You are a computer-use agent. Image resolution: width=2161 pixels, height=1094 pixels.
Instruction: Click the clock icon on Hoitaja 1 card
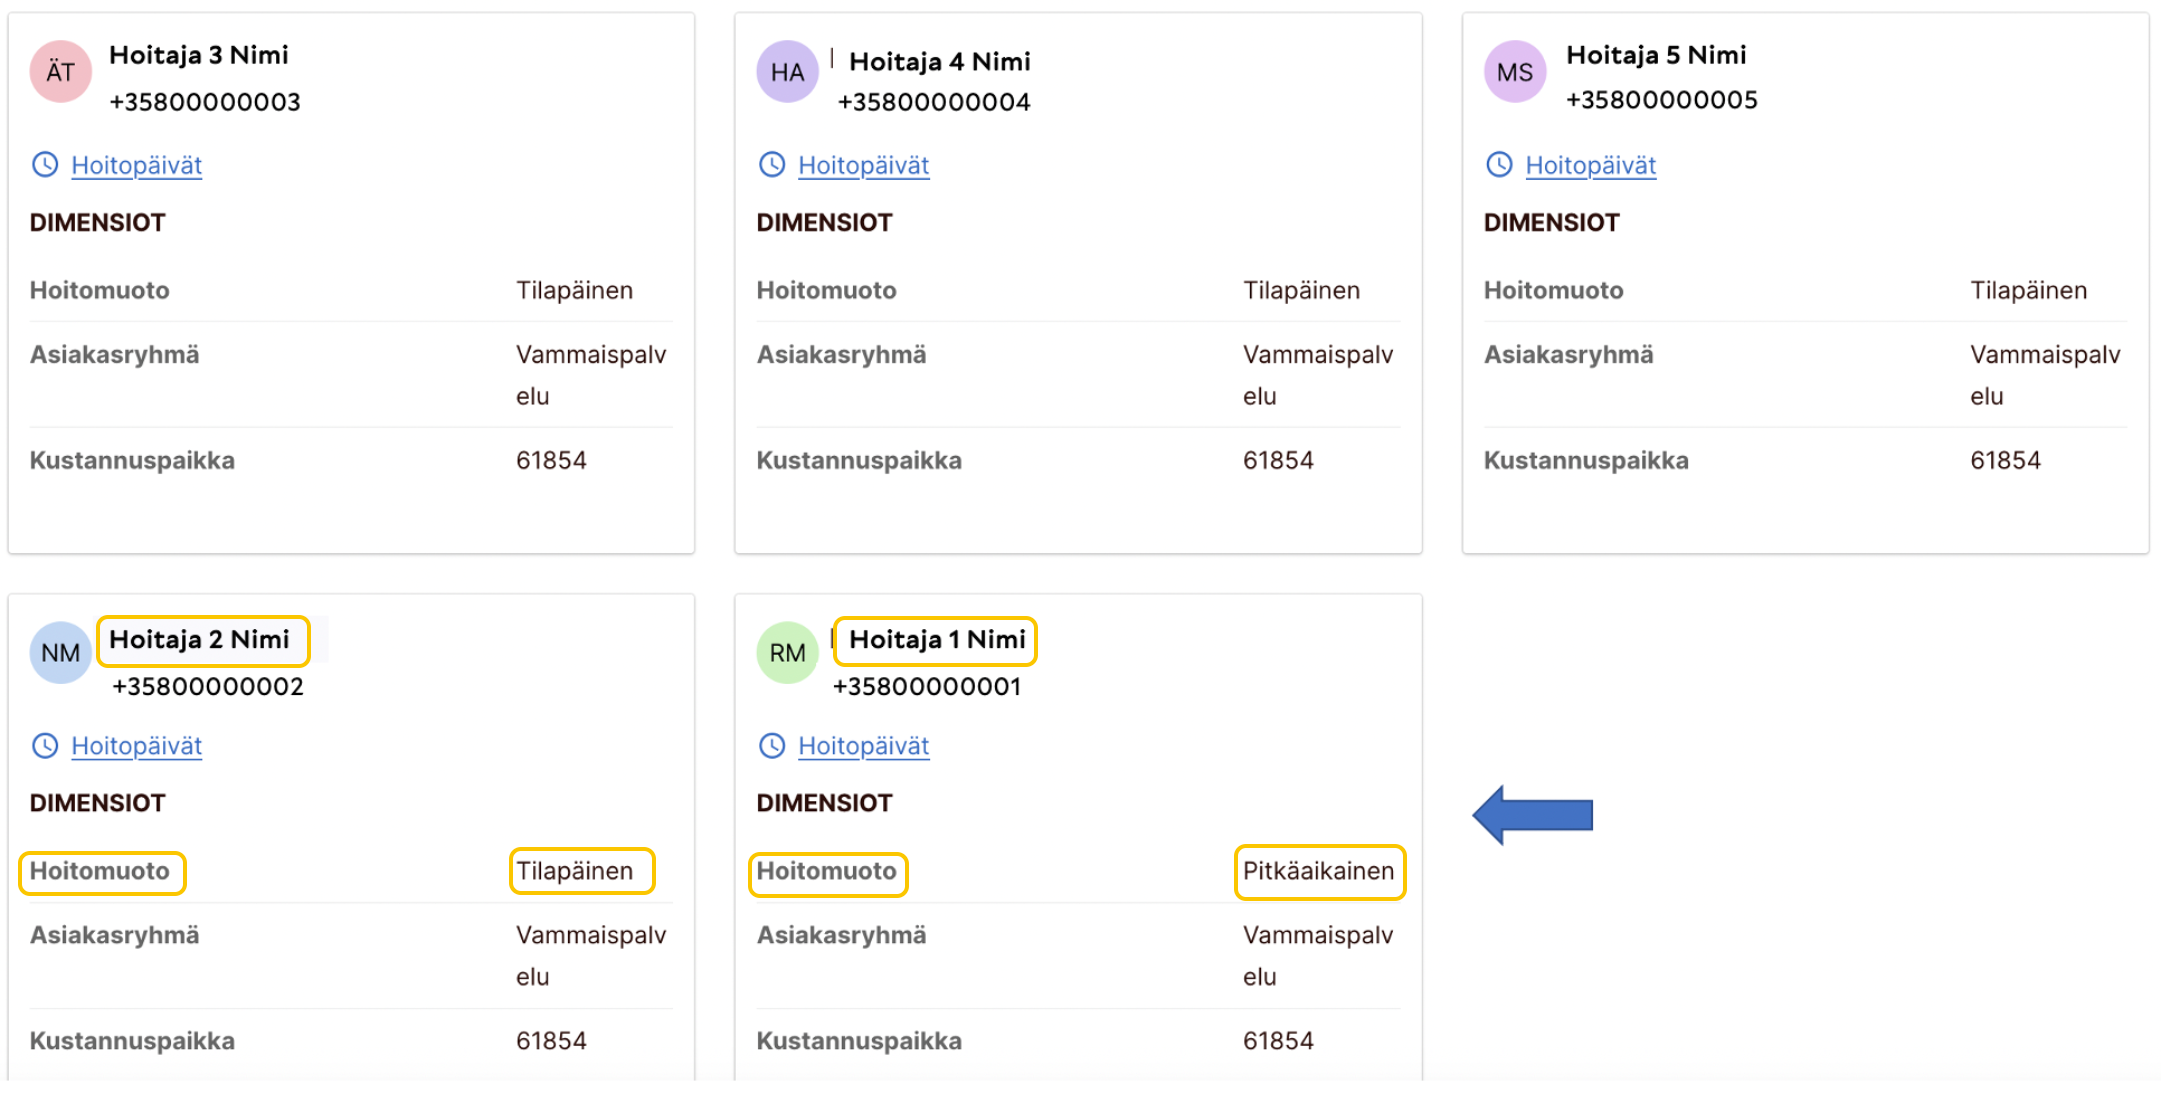772,746
